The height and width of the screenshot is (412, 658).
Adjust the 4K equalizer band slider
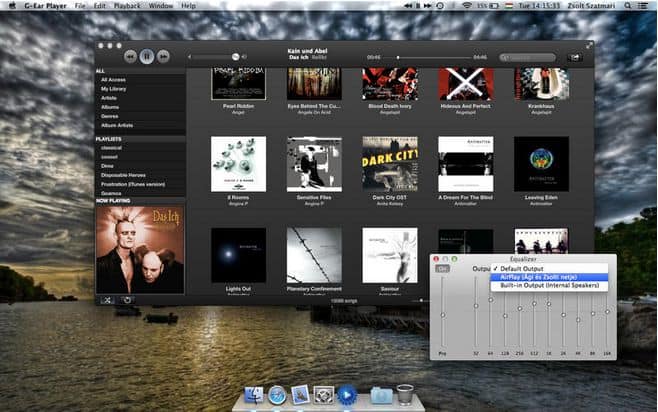point(578,320)
